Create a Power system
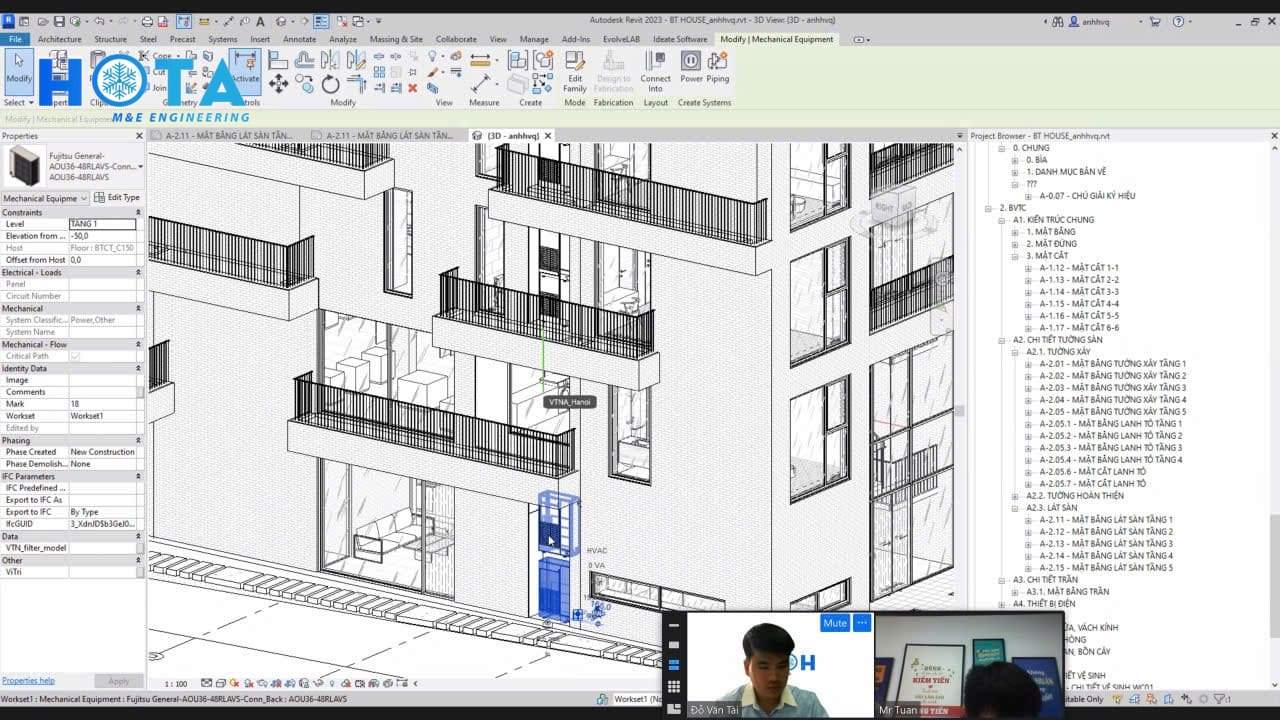The height and width of the screenshot is (720, 1280). point(691,67)
